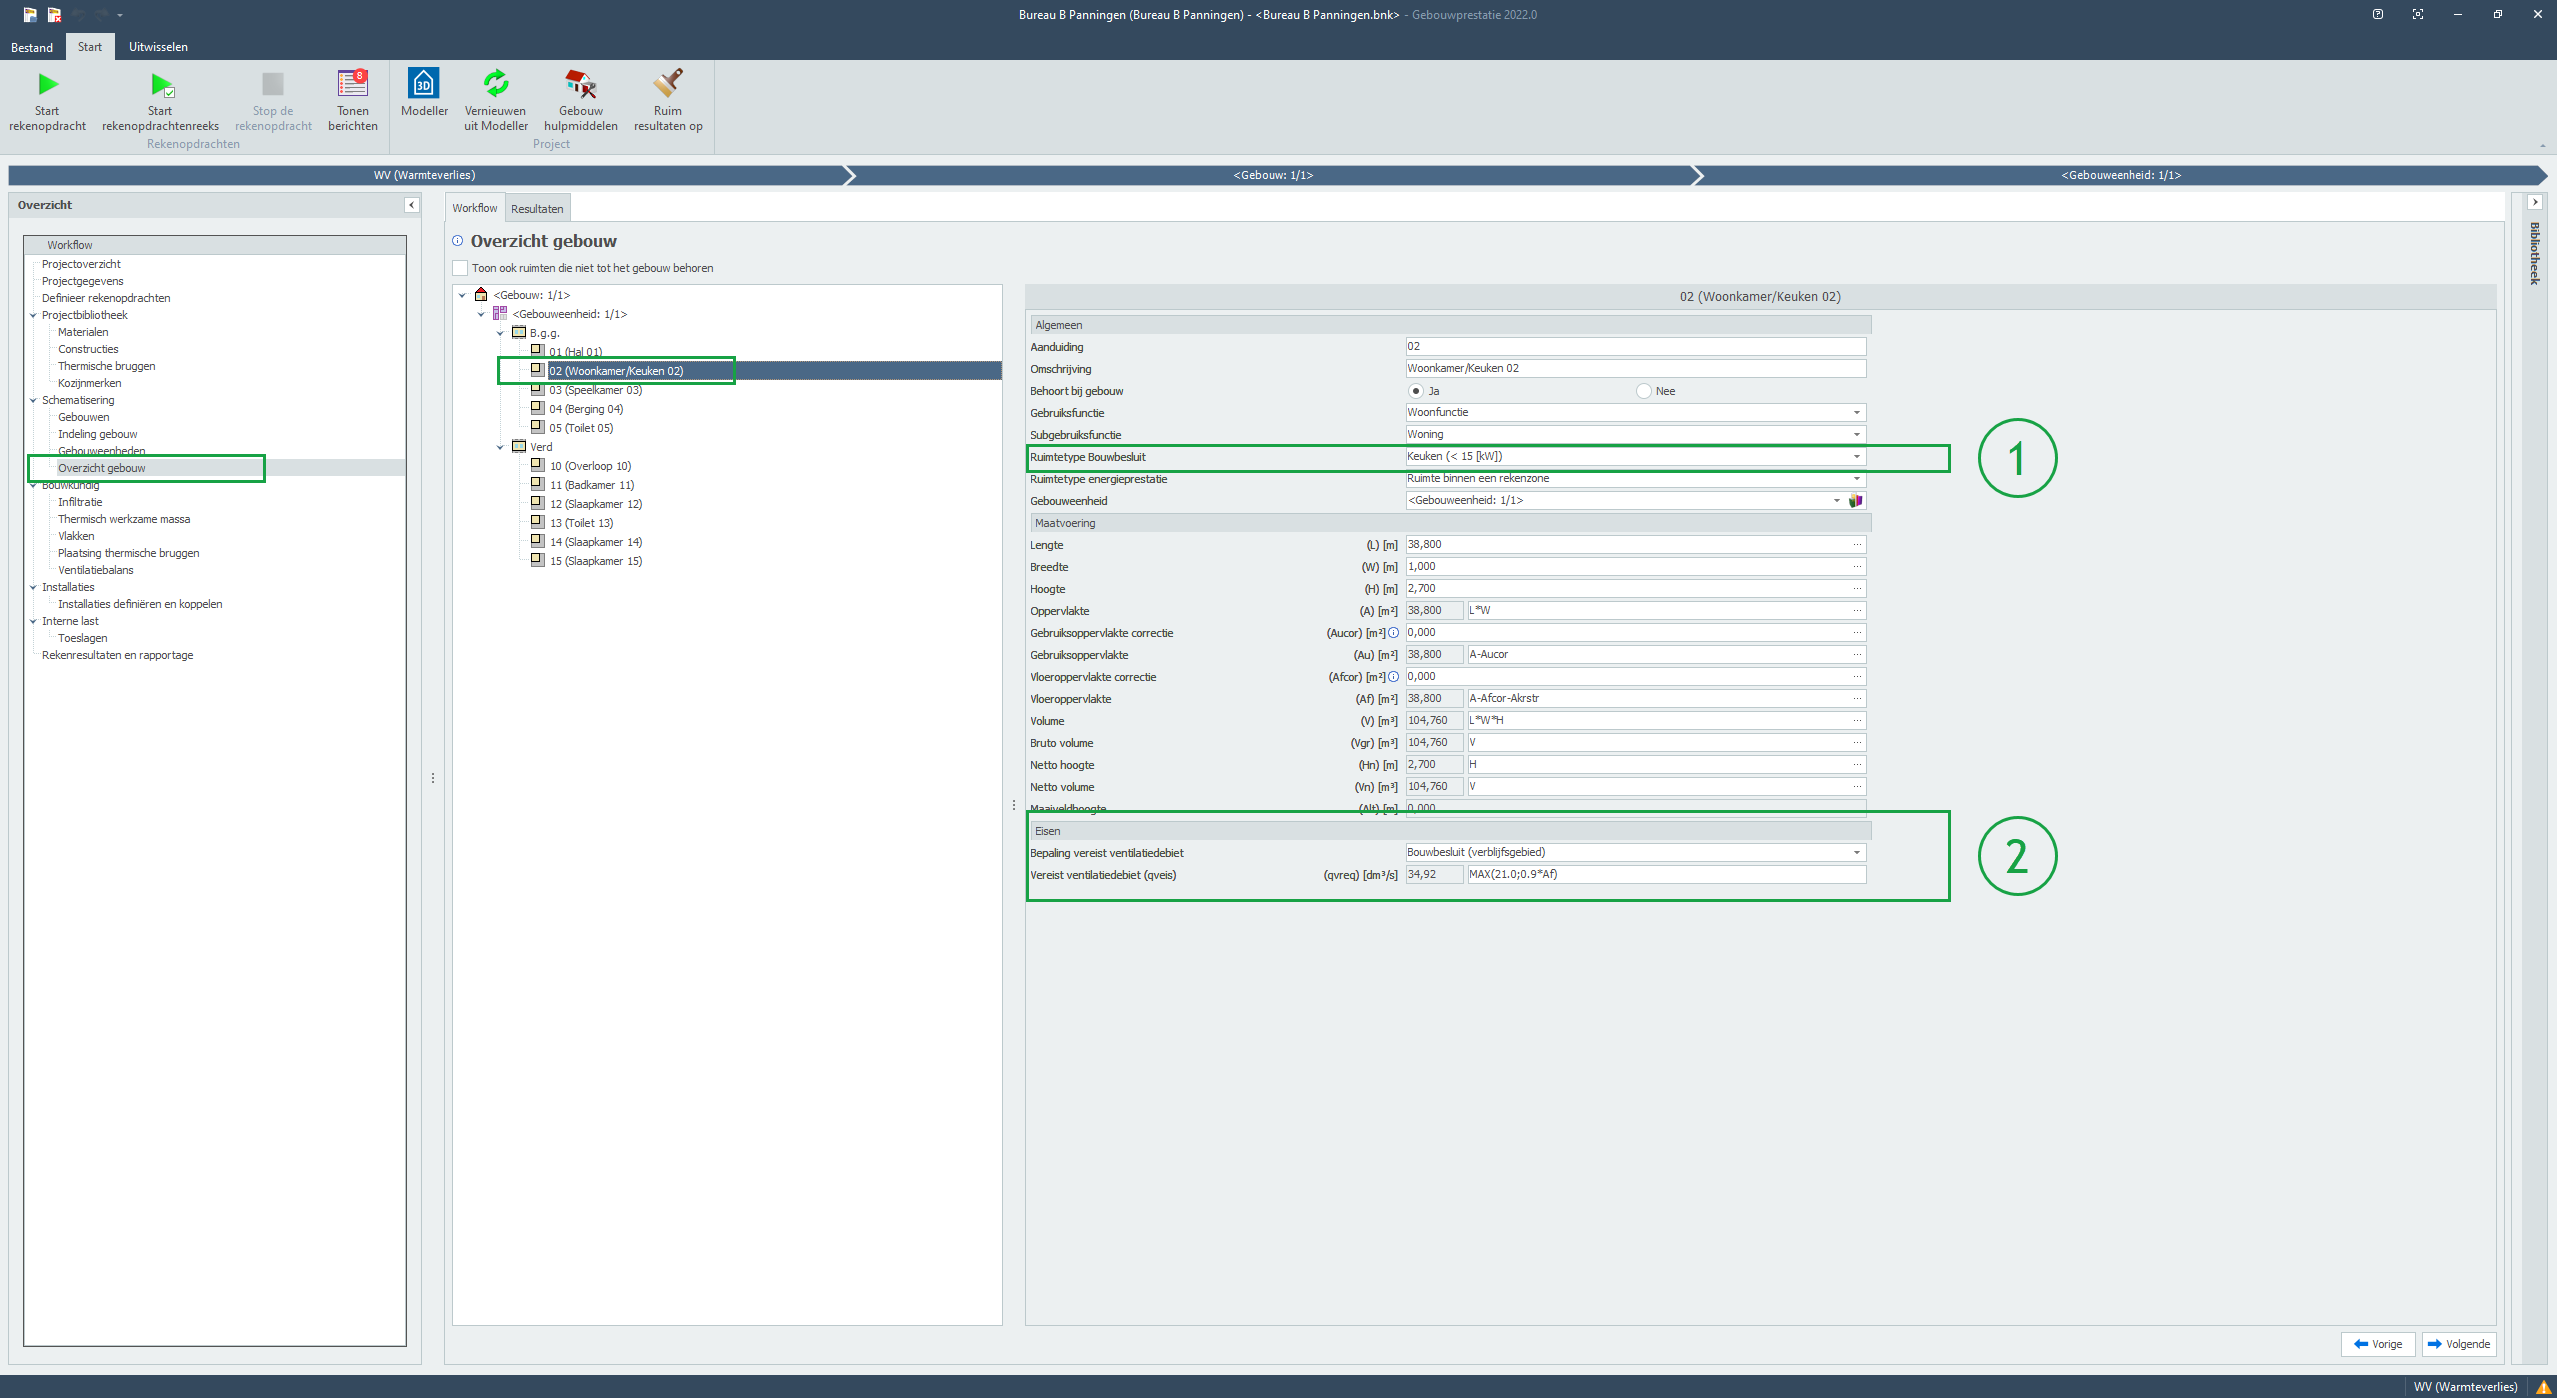
Task: Click the Vorige button
Action: pyautogui.click(x=2378, y=1344)
